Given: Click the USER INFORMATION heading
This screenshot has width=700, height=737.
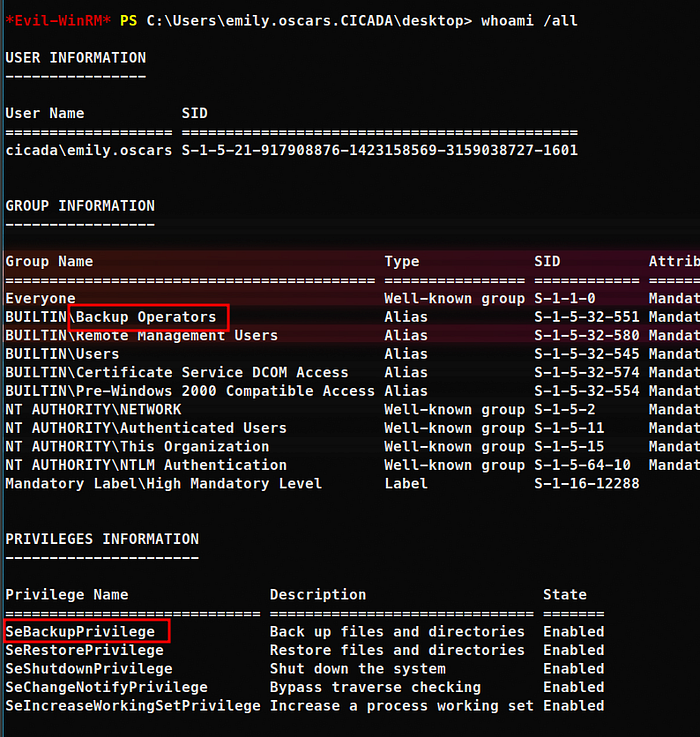Looking at the screenshot, I should (76, 58).
